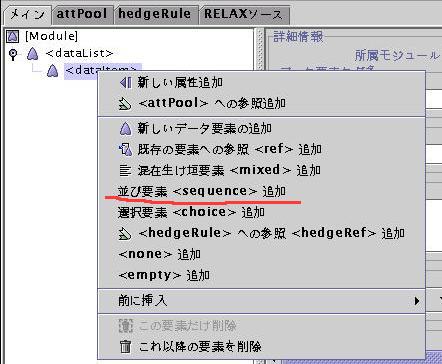Click the 所属モジュール label
Screen dimensions: 442x364
[397, 55]
